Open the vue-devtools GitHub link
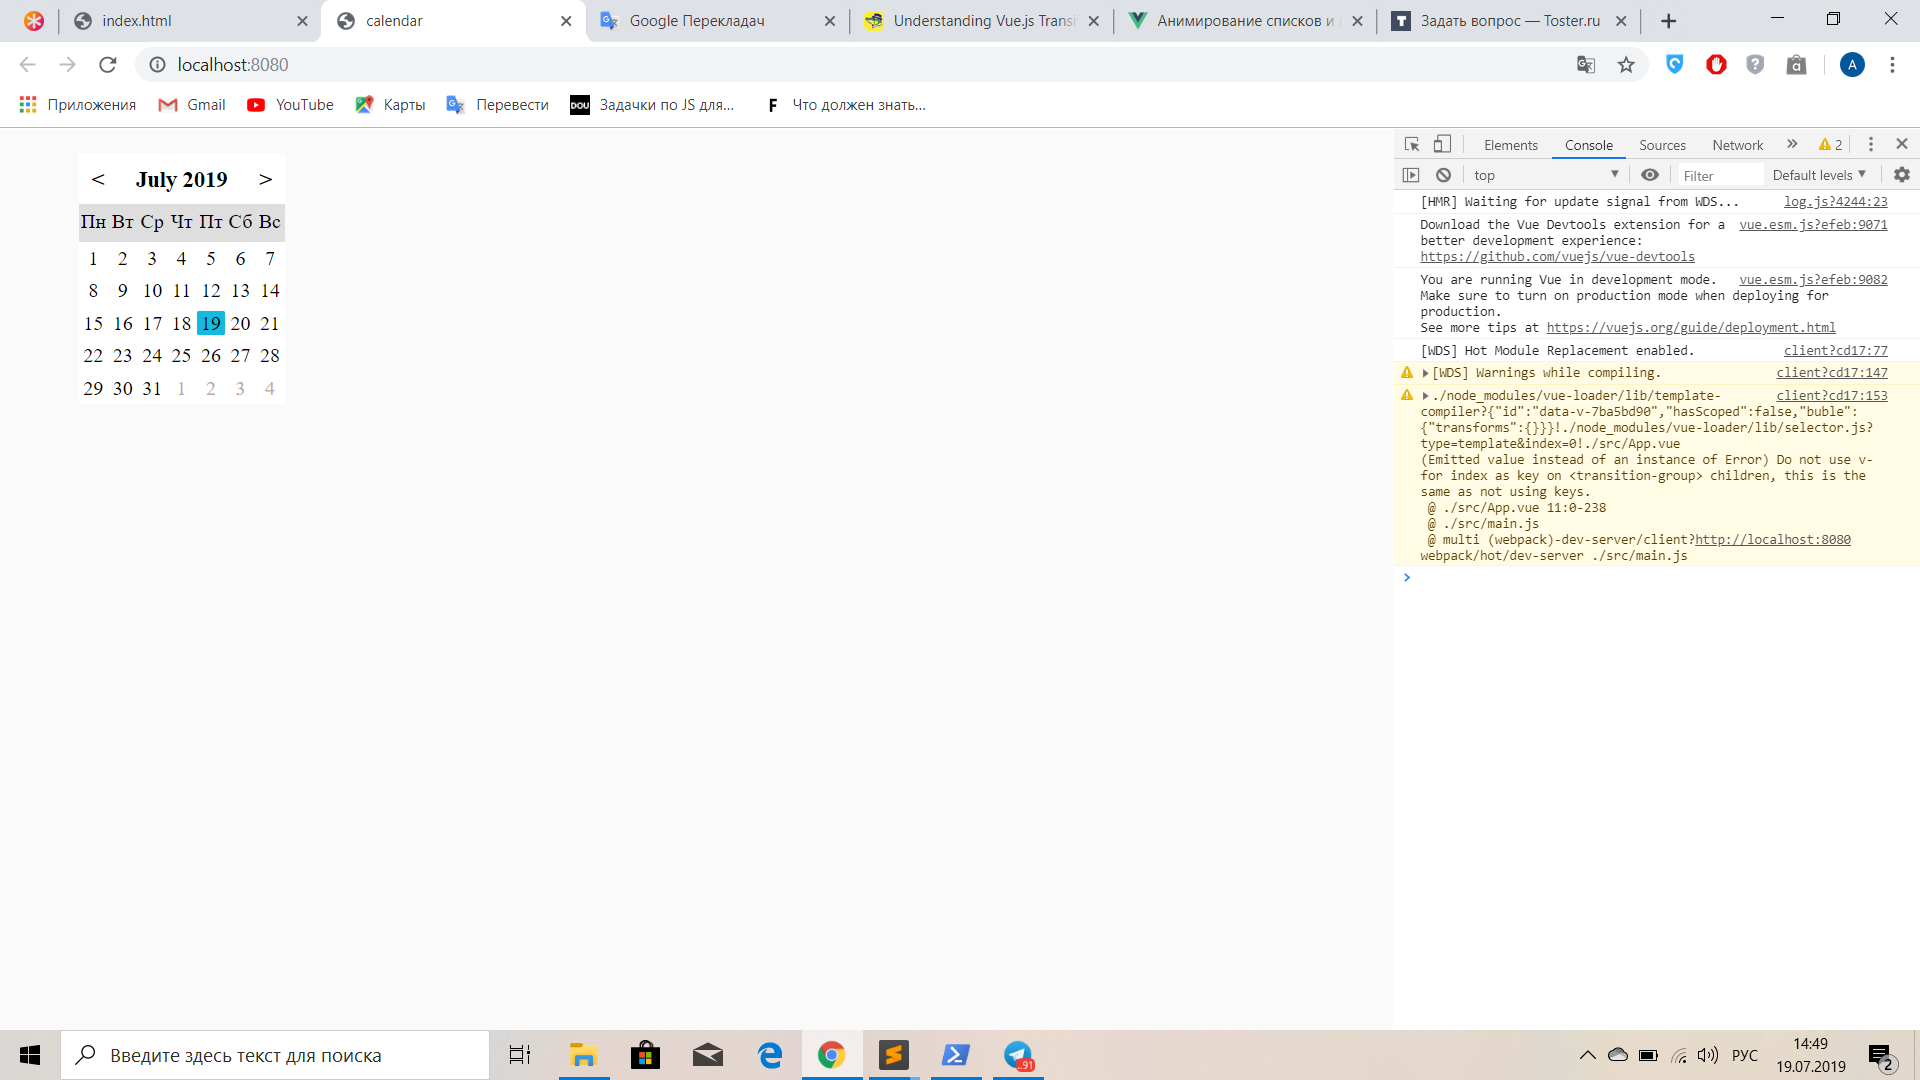Screen dimensions: 1920x1080 1557,257
